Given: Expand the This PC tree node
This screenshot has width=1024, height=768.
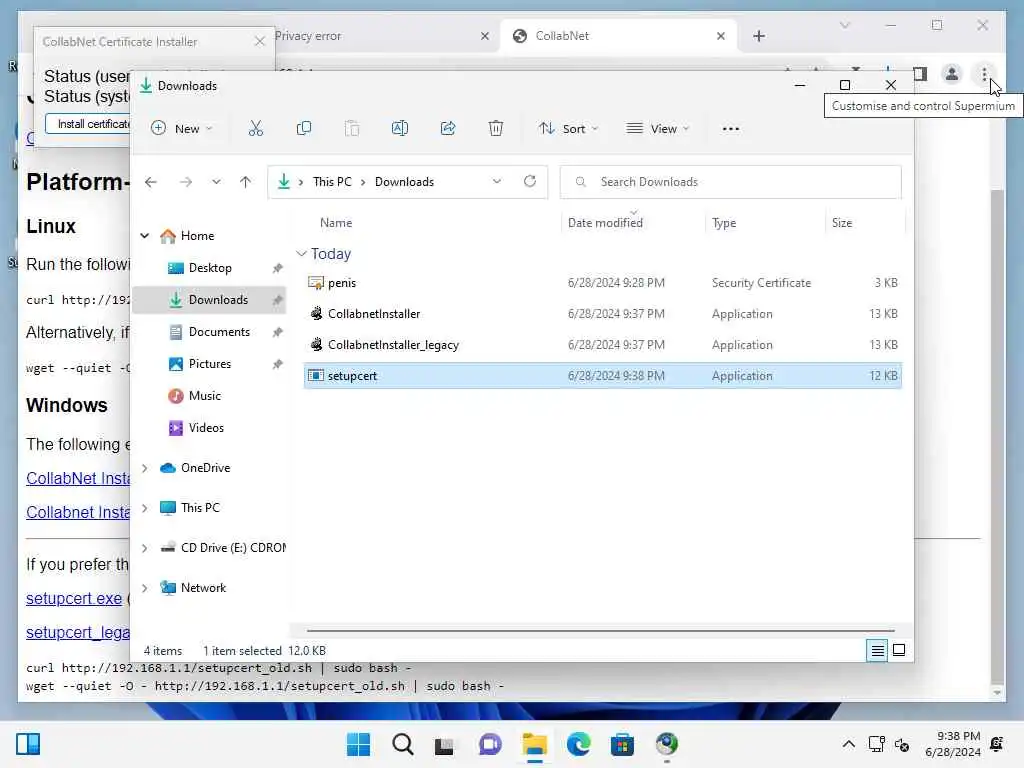Looking at the screenshot, I should pyautogui.click(x=145, y=508).
